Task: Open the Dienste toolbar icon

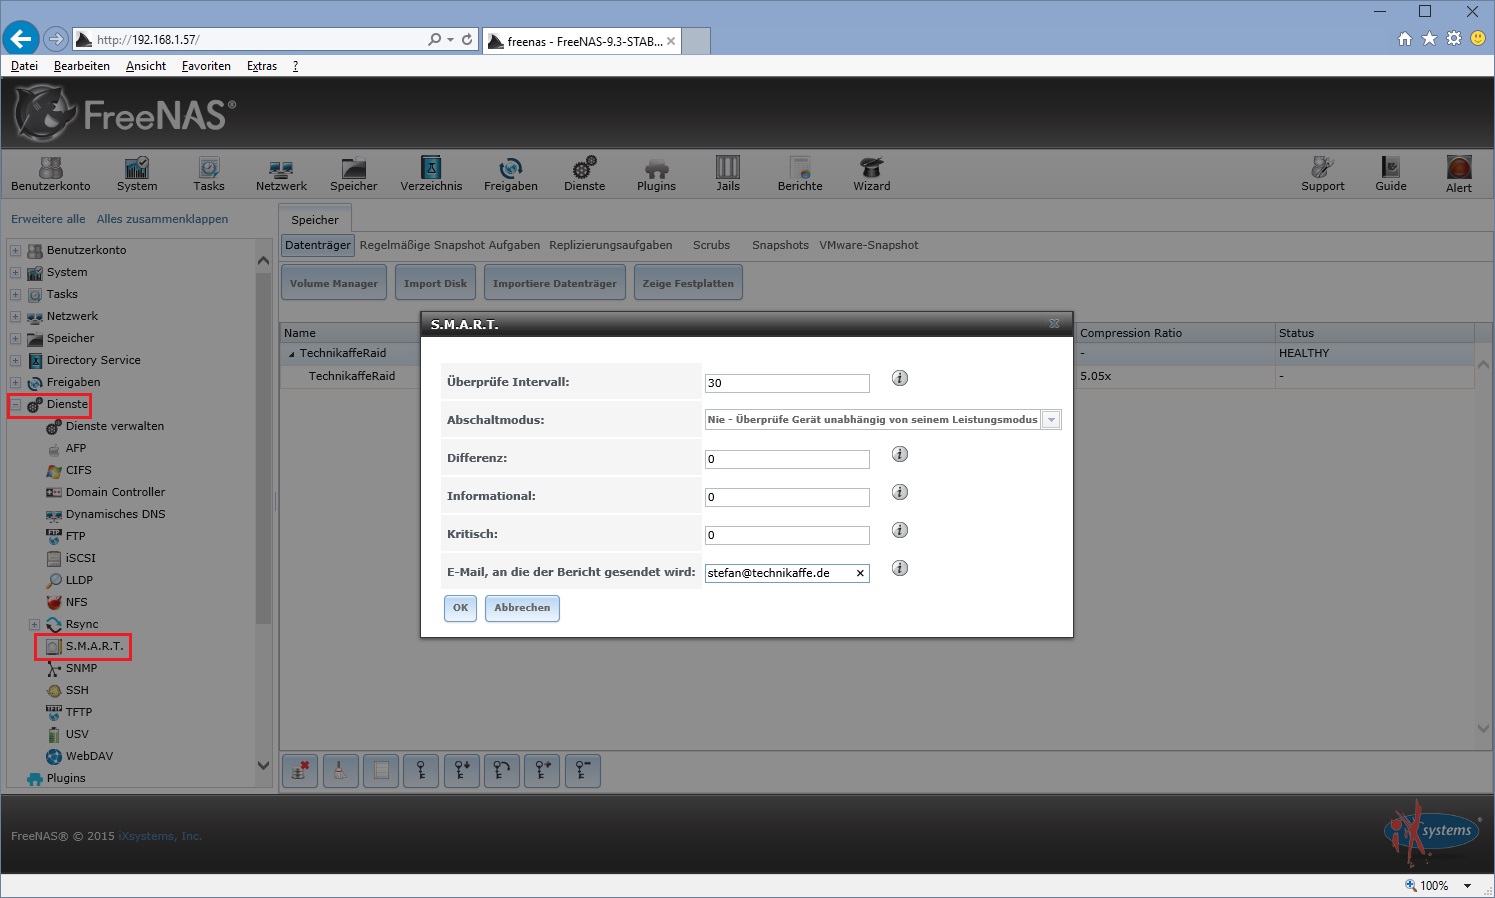Action: pyautogui.click(x=585, y=173)
